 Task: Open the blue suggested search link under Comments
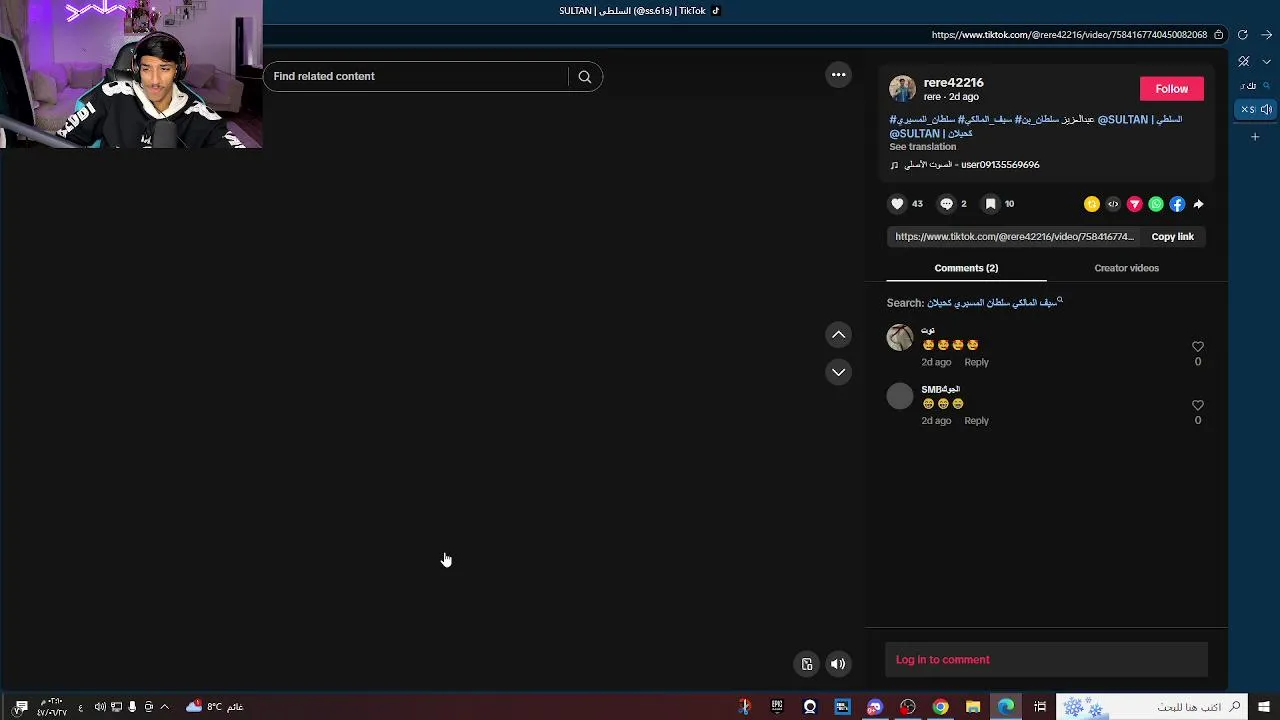[x=994, y=303]
